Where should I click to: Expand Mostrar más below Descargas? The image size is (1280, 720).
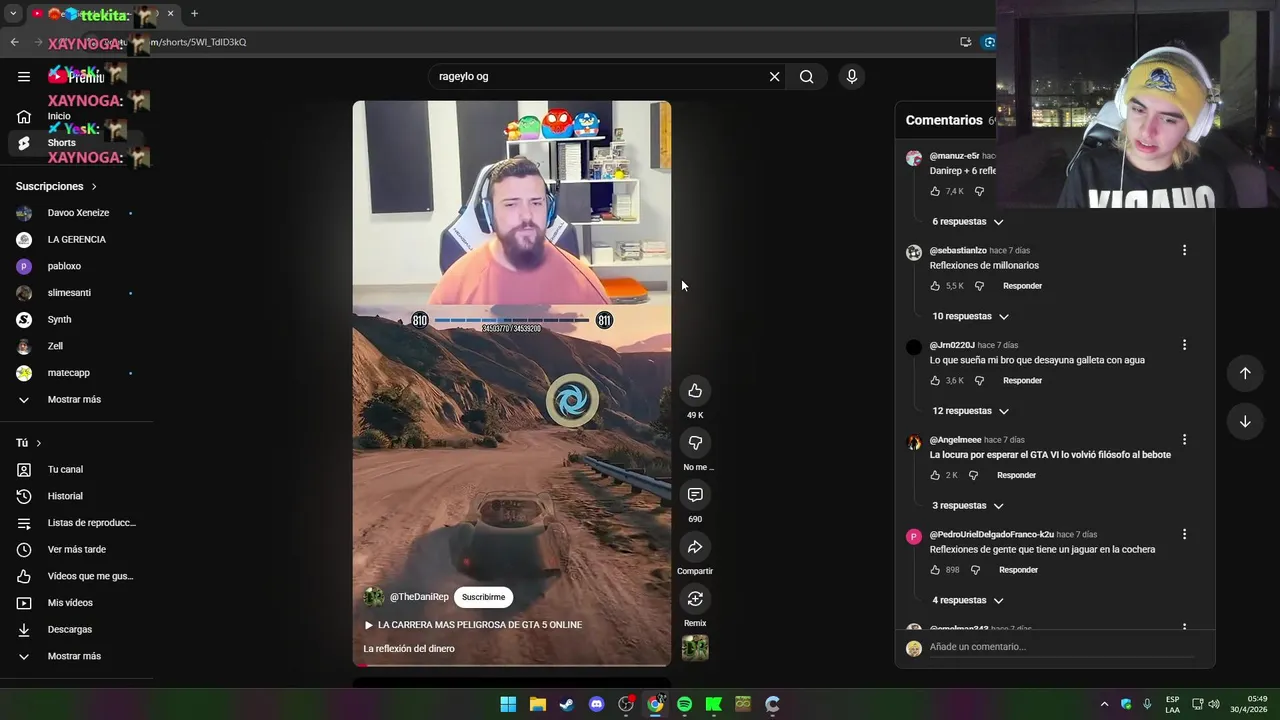click(76, 656)
